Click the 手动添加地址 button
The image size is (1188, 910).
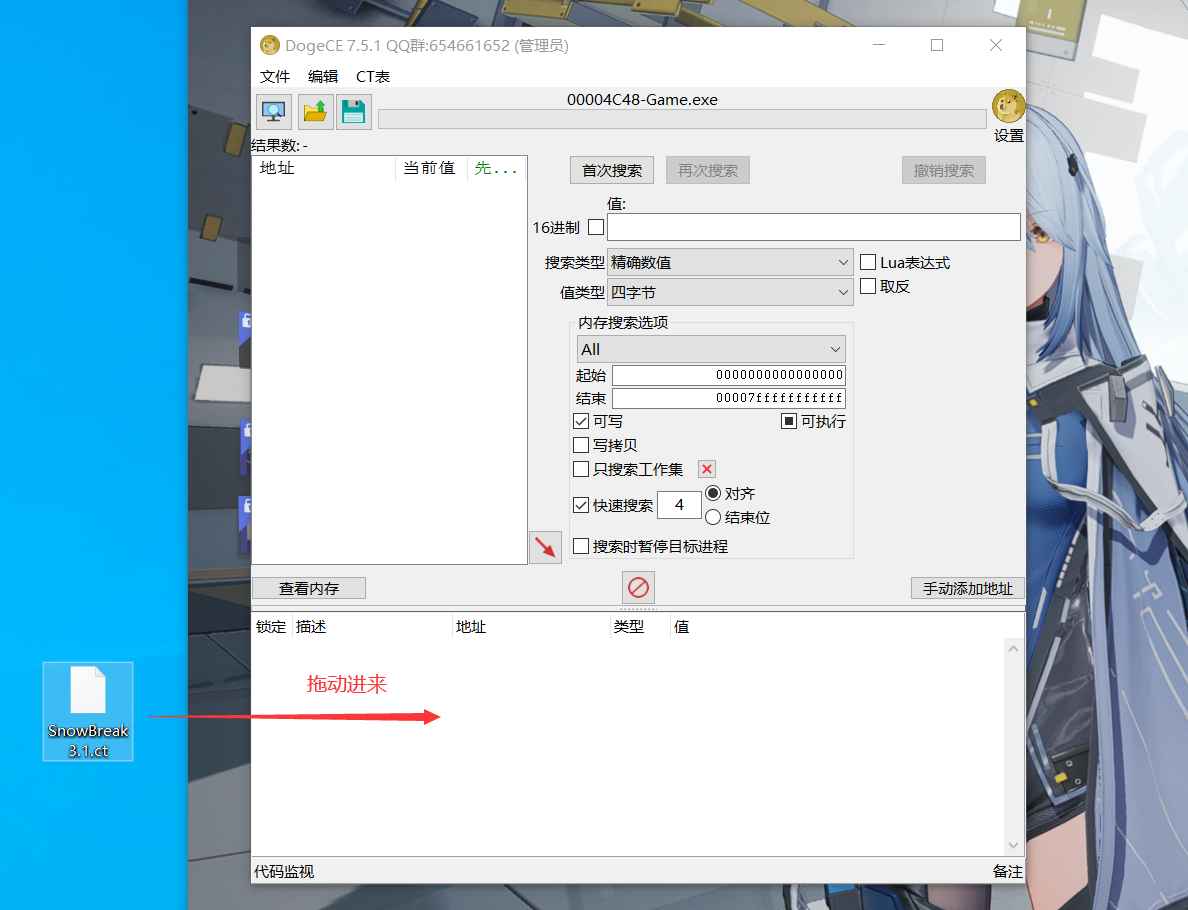pos(966,588)
